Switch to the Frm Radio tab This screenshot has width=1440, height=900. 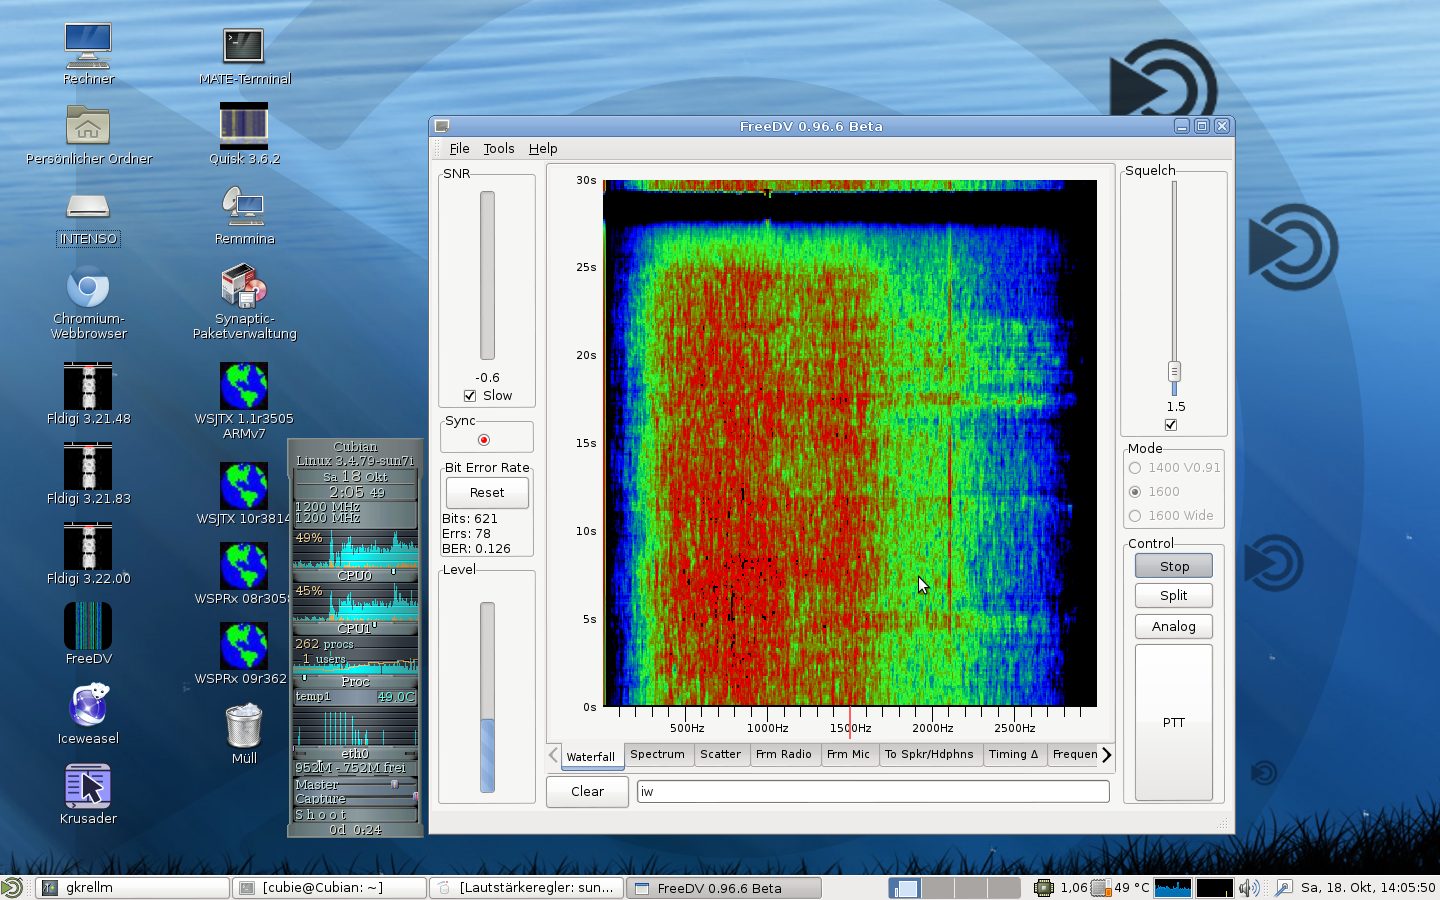[783, 755]
